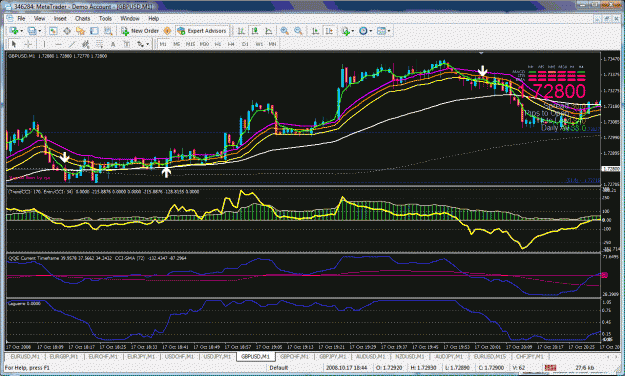The width and height of the screenshot is (625, 376).
Task: Select the Arrows drawing tool icon
Action: click(140, 44)
